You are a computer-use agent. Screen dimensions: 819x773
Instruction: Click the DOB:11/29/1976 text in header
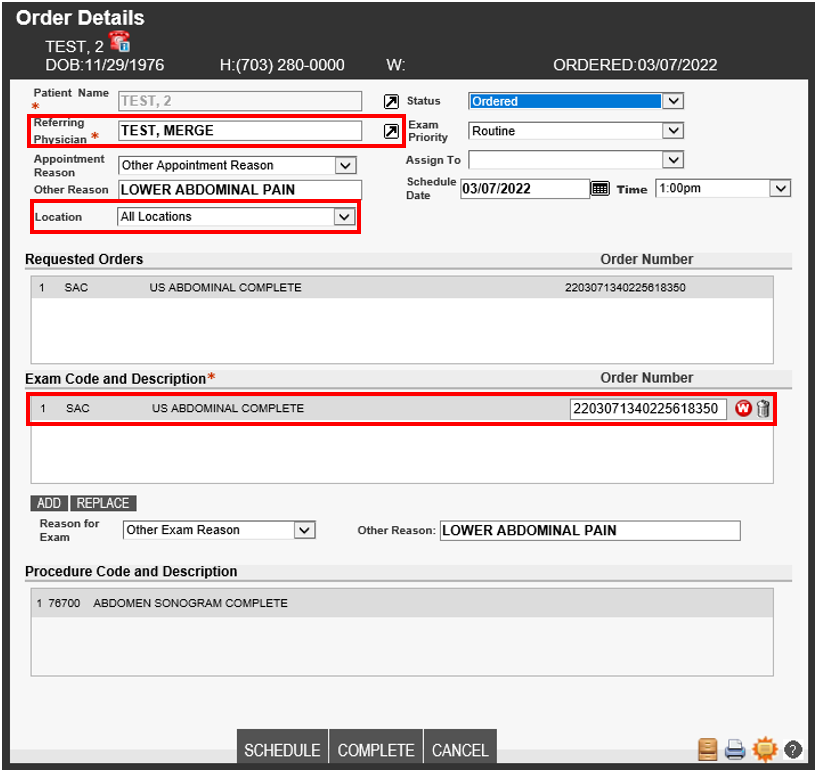104,65
